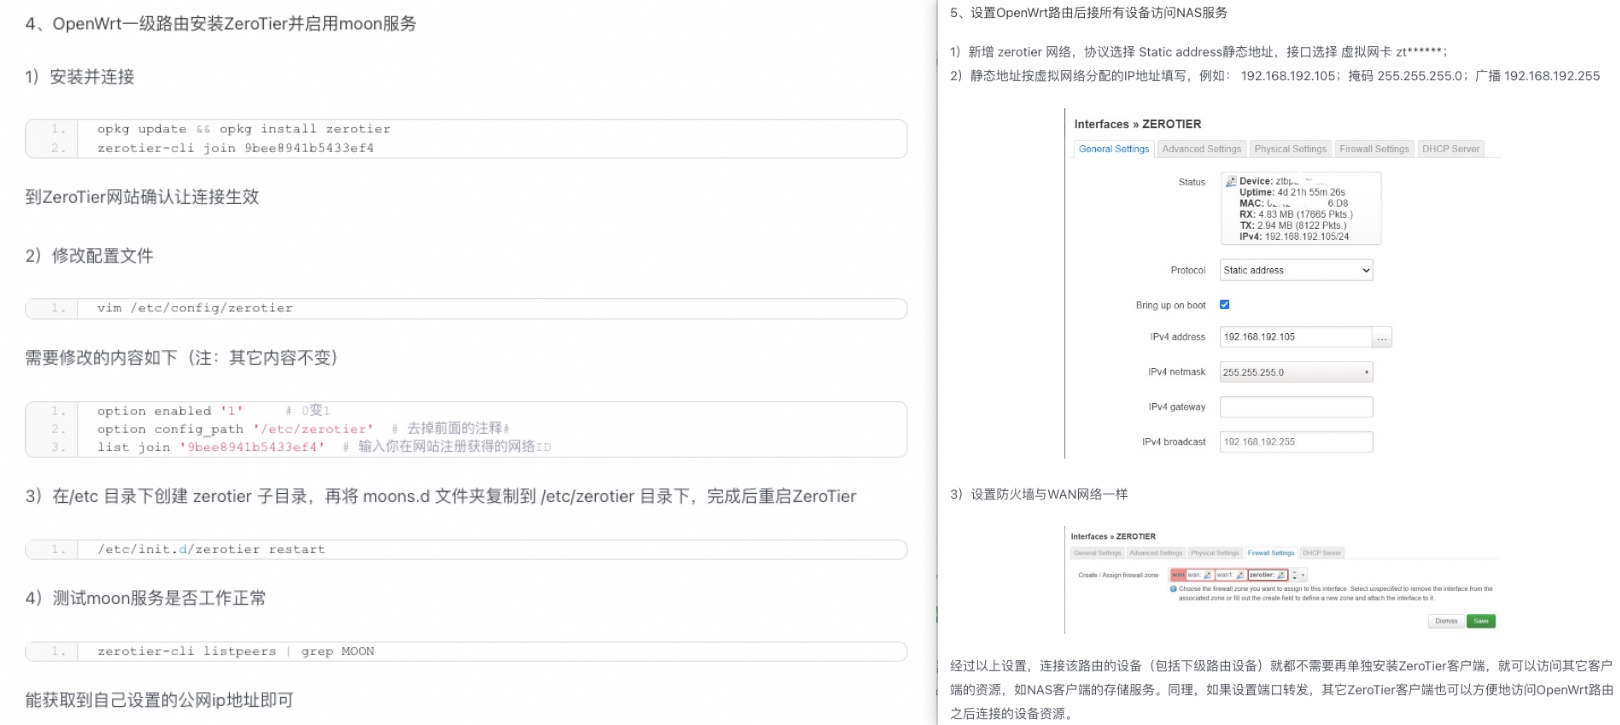The height and width of the screenshot is (725, 1620).
Task: Click the zerotier interface icon in firewall zone
Action: coord(1281,575)
